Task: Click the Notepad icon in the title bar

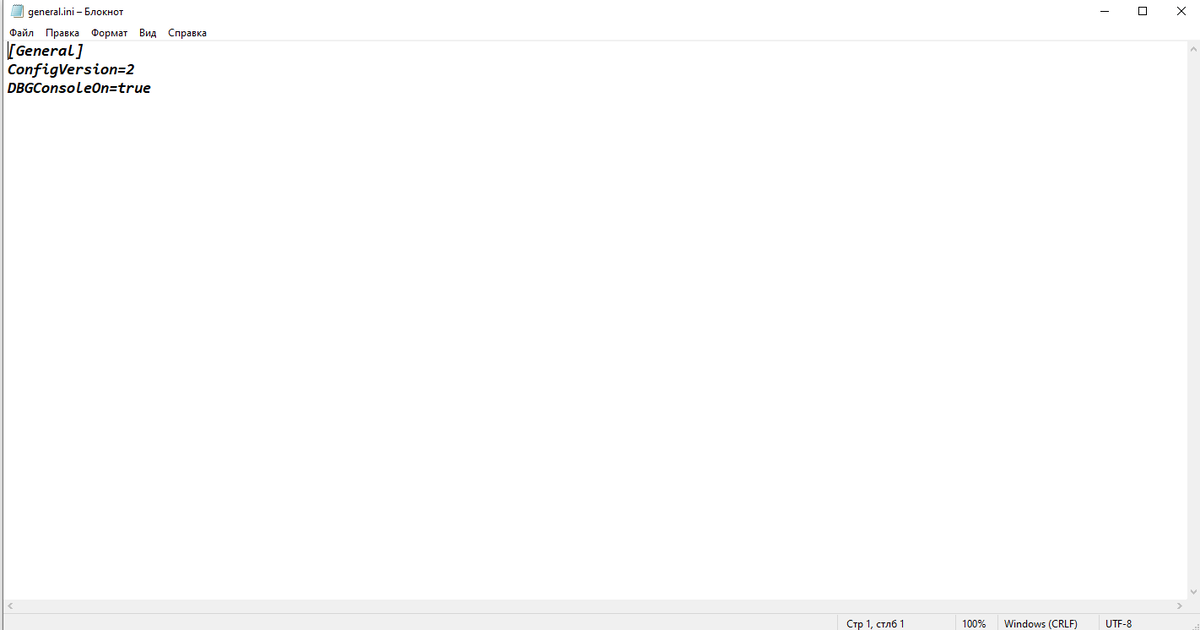Action: coord(16,11)
